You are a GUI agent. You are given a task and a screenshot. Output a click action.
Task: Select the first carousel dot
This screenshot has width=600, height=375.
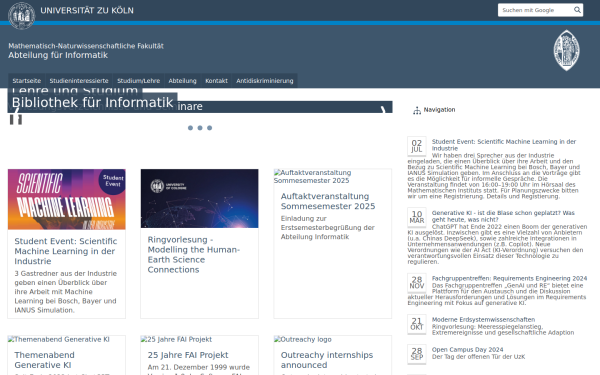(x=190, y=128)
